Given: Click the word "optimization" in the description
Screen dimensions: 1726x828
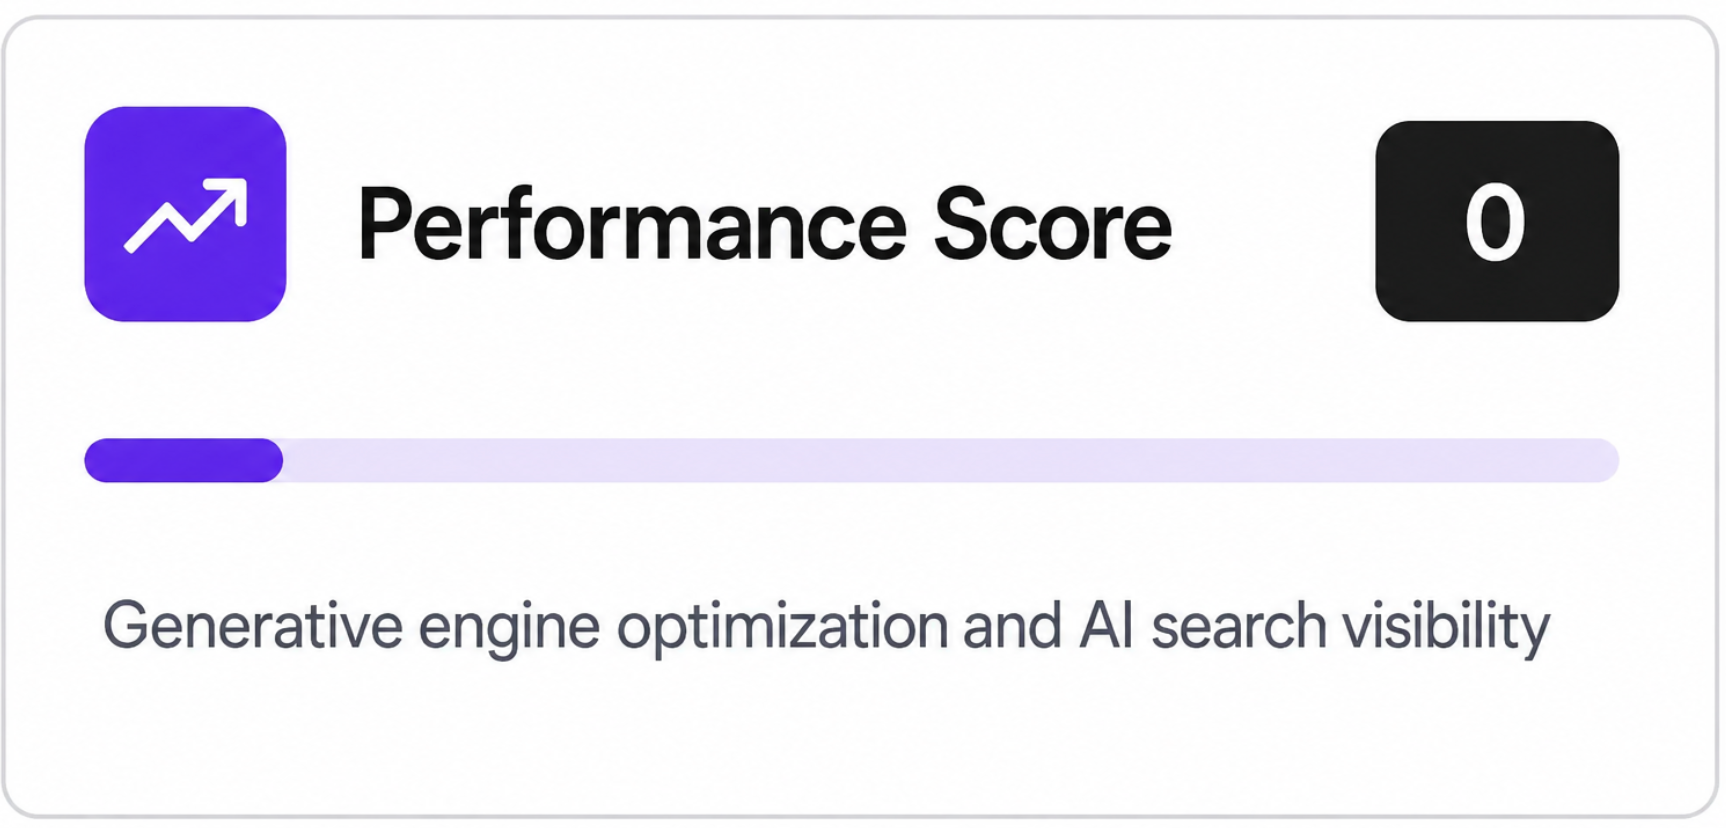Looking at the screenshot, I should (782, 628).
